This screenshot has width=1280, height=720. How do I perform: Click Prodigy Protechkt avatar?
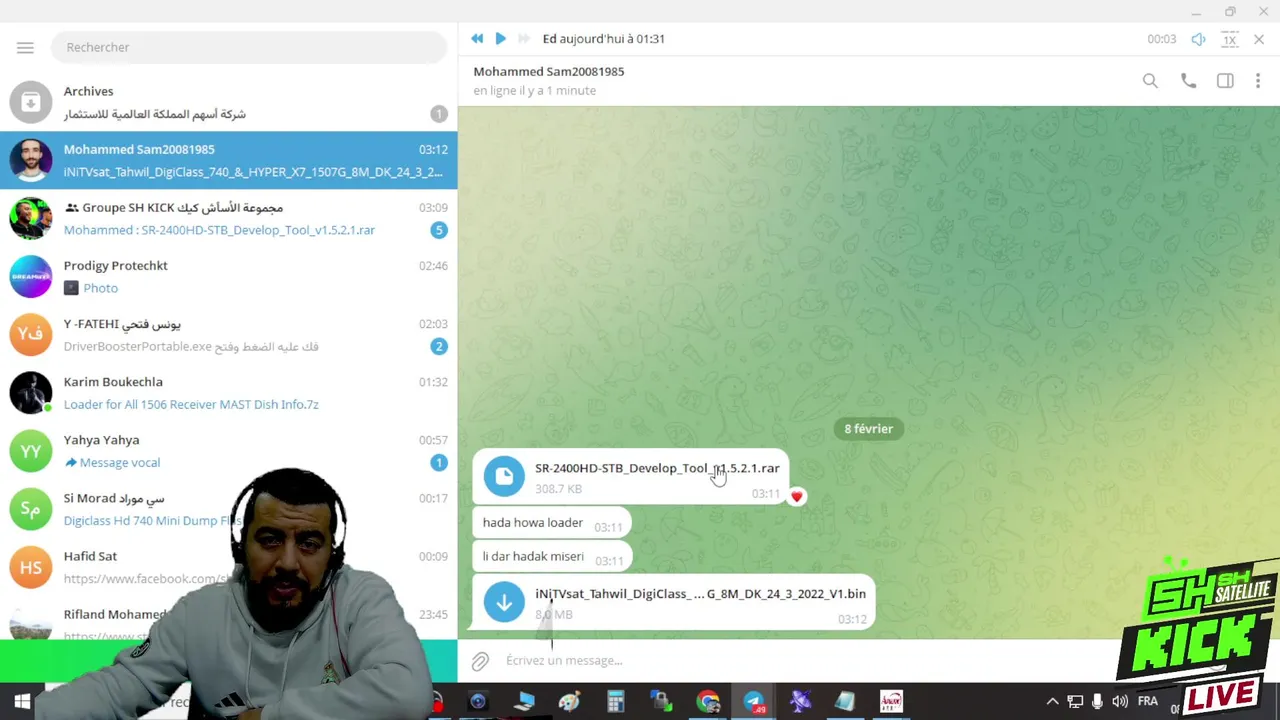pos(31,276)
